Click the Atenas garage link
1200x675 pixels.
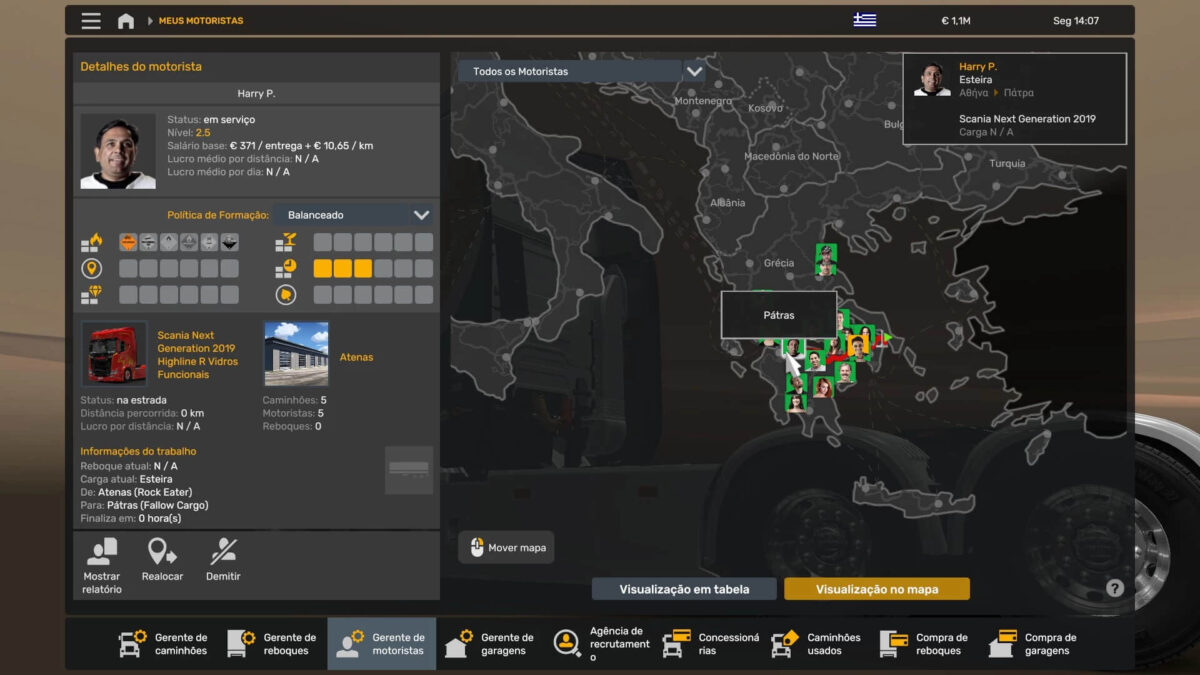356,357
